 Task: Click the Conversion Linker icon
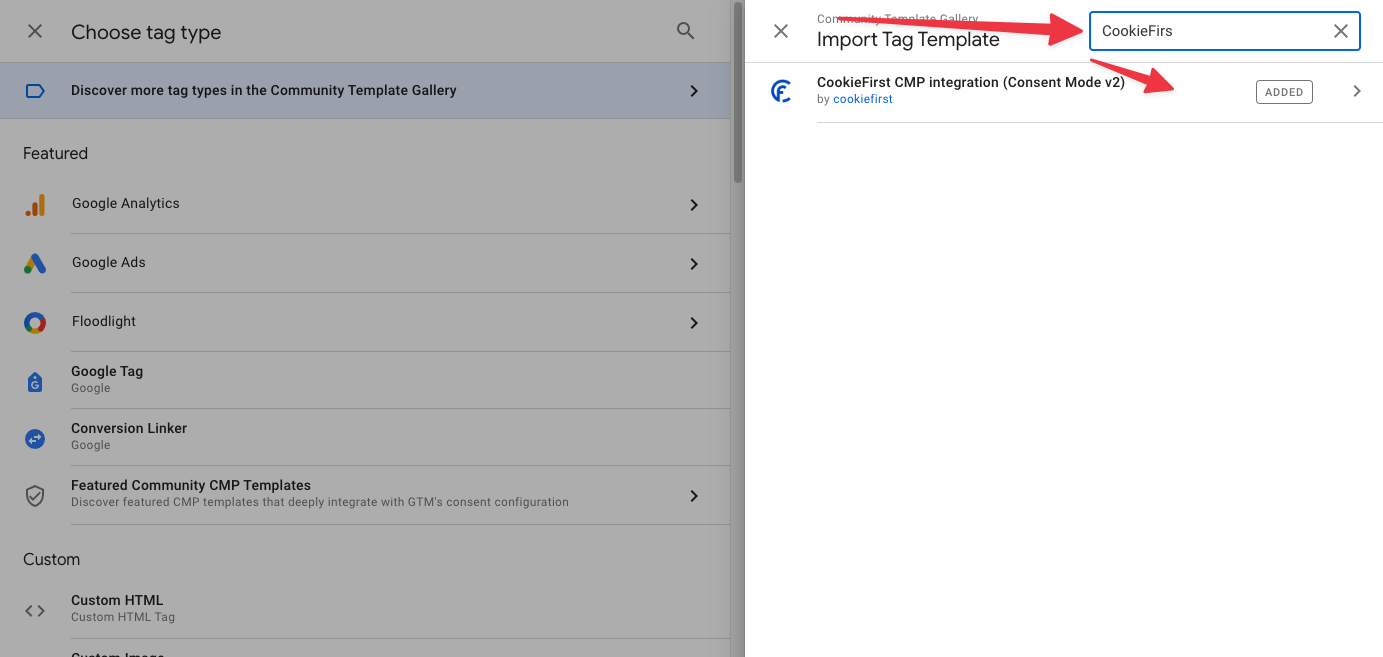pyautogui.click(x=35, y=438)
